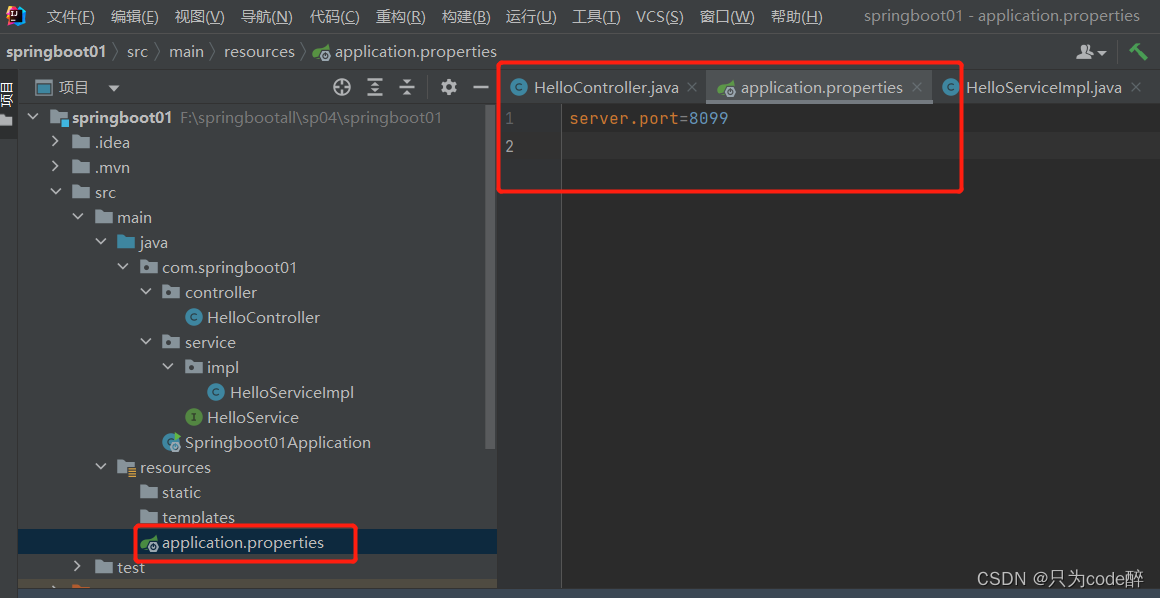Open the 视图(V) menu
The image size is (1160, 598).
point(200,16)
